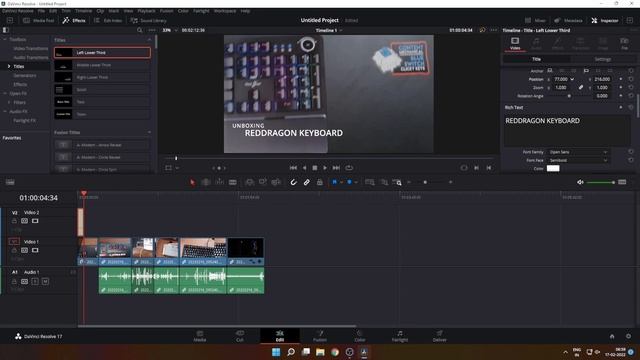The height and width of the screenshot is (360, 640).
Task: Collapse the Open FX tree section
Action: [5, 93]
